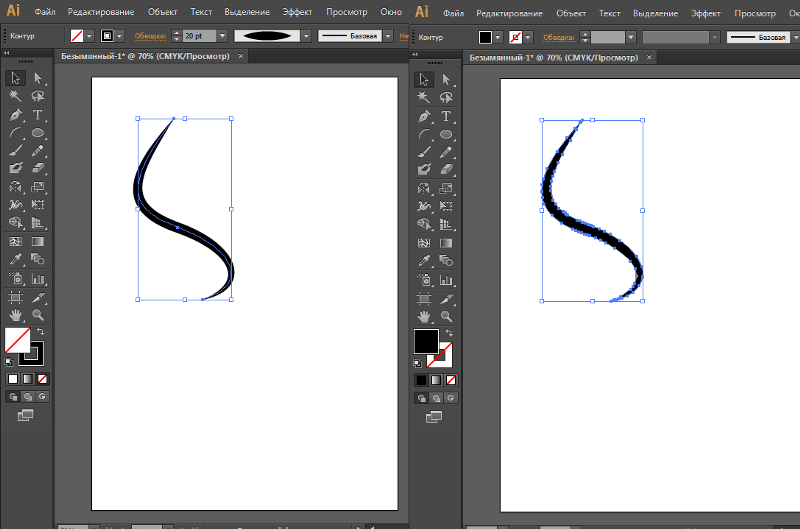
Task: Switch to Gradient paint mode in right window
Action: (x=436, y=380)
